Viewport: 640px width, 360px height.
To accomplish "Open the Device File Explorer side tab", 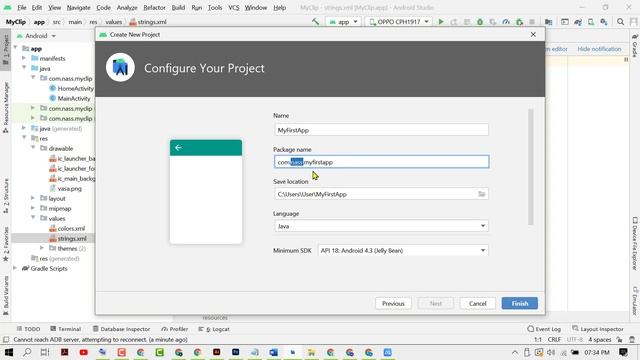I will coord(635,244).
